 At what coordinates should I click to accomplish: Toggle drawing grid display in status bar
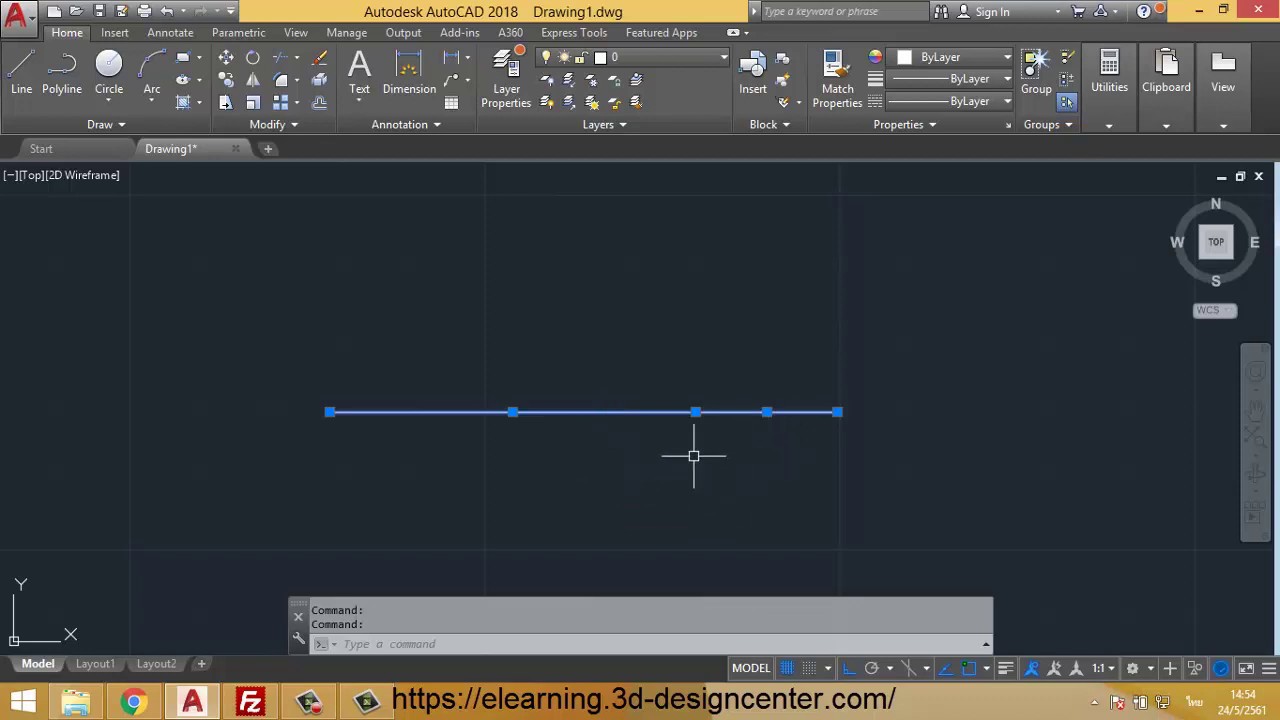tap(787, 668)
